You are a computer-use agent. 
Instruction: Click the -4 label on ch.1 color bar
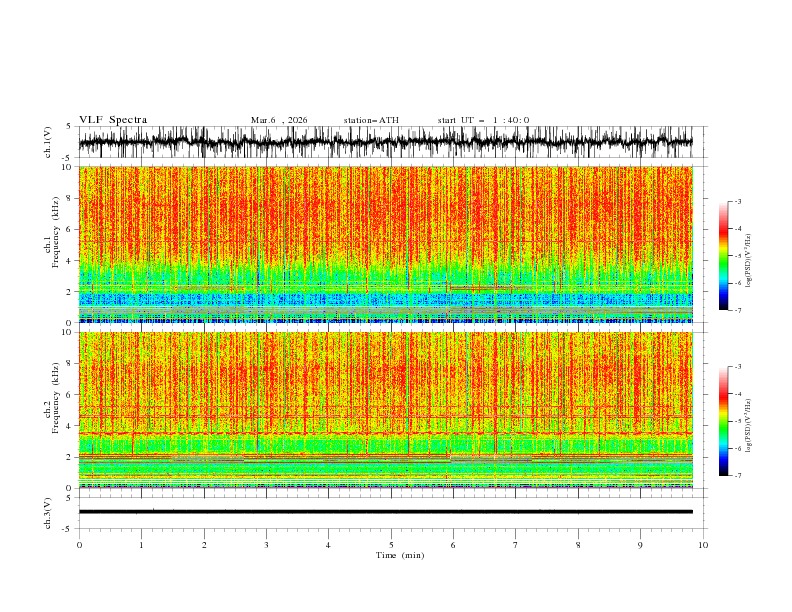[x=738, y=229]
